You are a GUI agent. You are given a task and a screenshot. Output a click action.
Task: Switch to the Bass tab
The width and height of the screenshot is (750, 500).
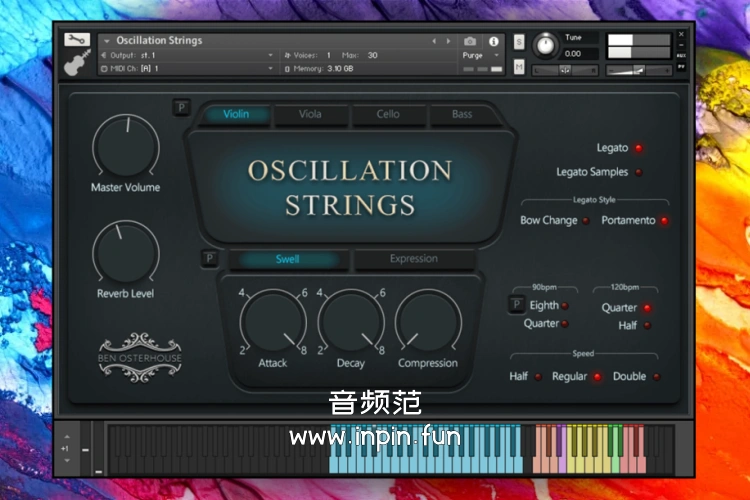pyautogui.click(x=462, y=114)
